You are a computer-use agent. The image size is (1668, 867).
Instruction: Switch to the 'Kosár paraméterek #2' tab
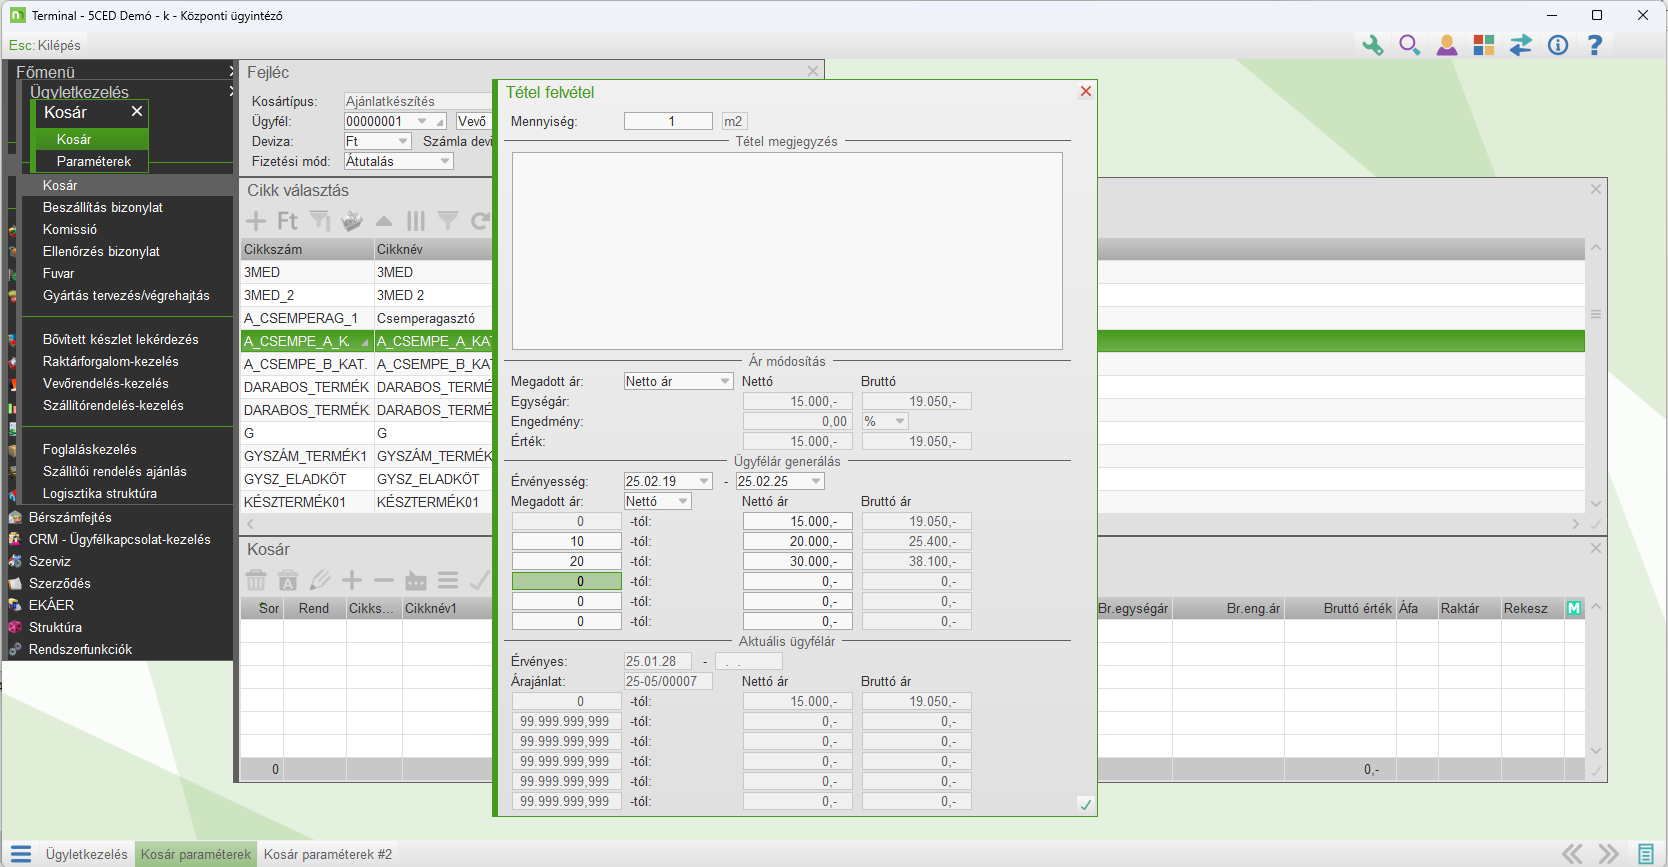click(x=327, y=854)
